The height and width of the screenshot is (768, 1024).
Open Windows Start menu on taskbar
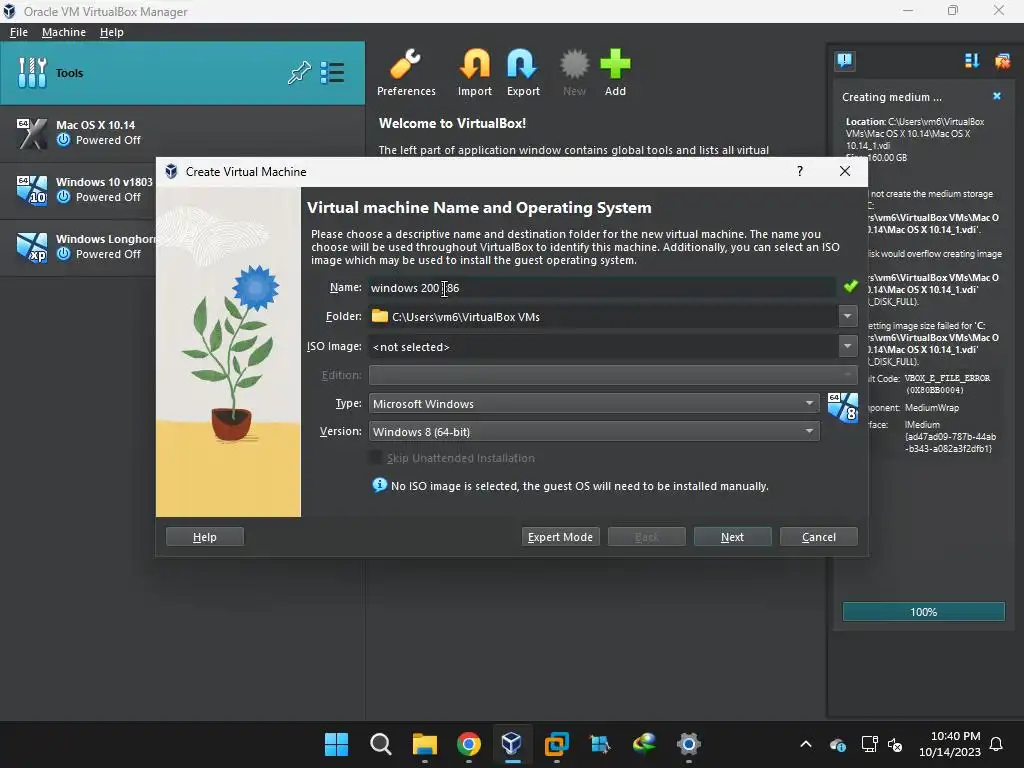coord(337,744)
